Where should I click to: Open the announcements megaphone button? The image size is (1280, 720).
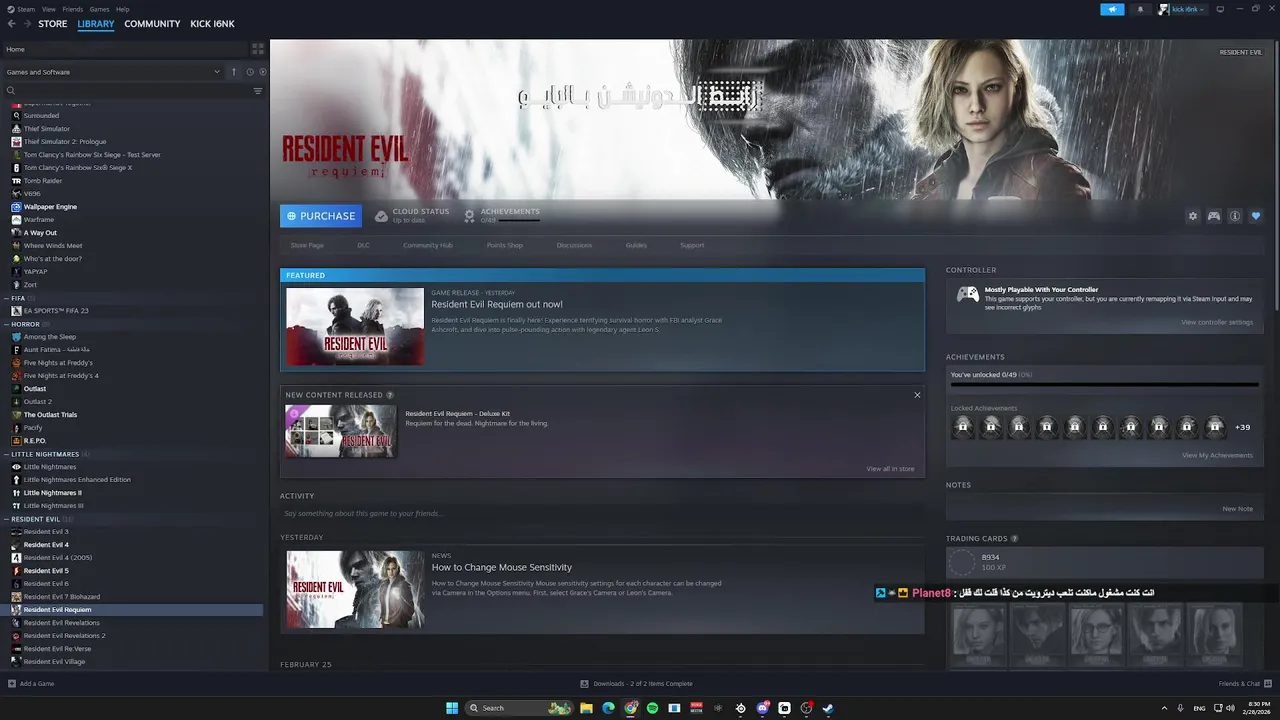1112,9
